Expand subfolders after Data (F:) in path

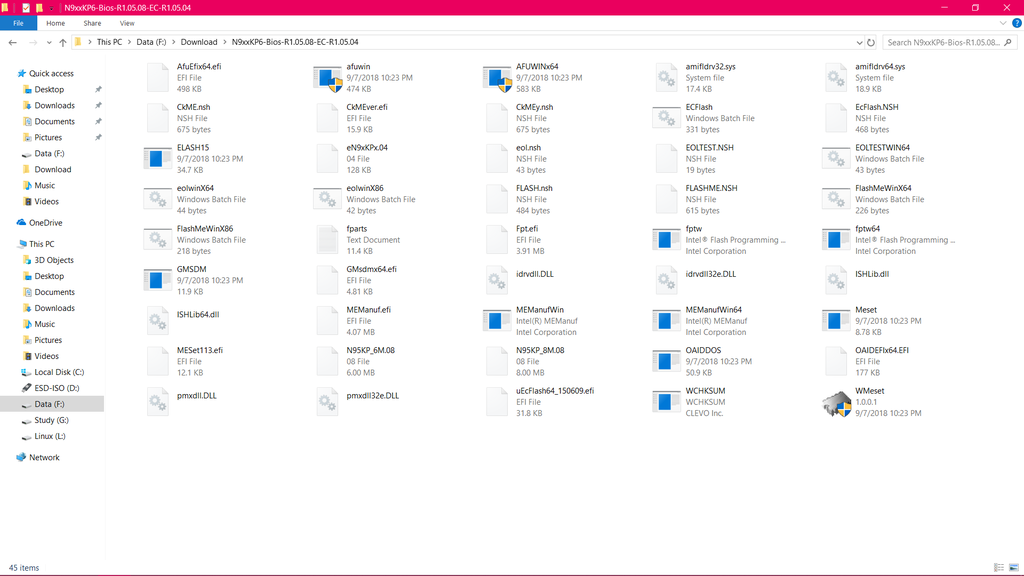point(174,42)
